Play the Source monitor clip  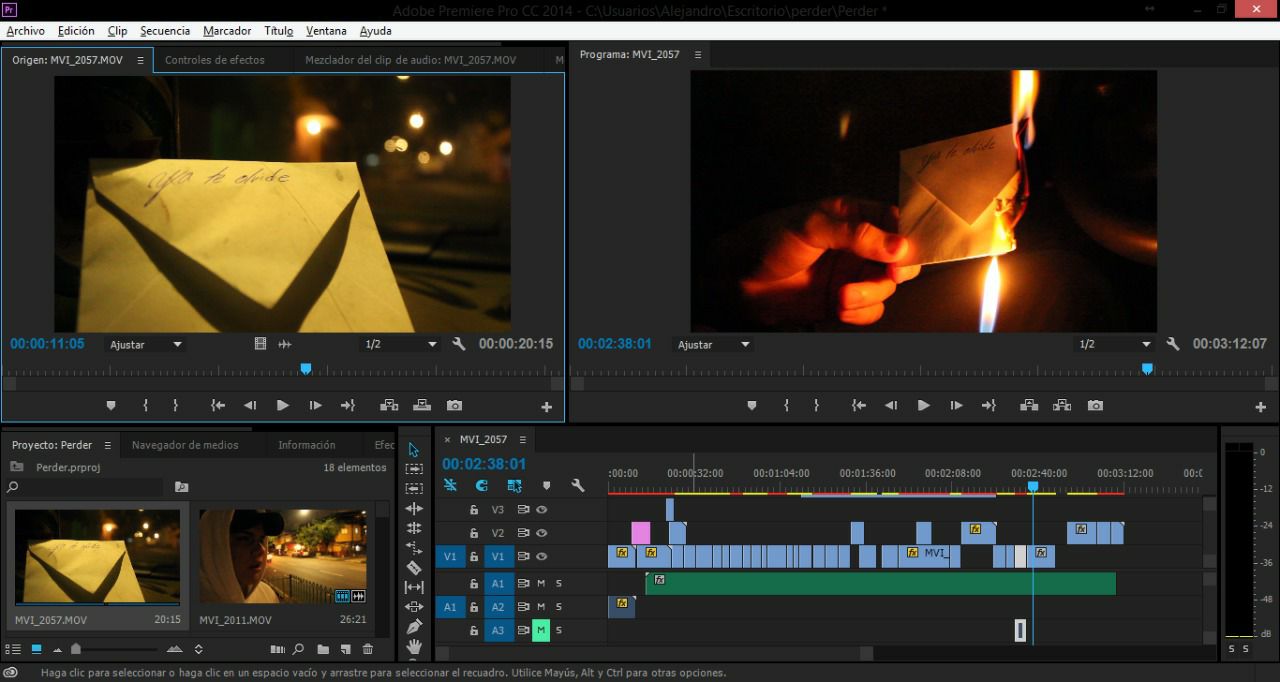[283, 405]
